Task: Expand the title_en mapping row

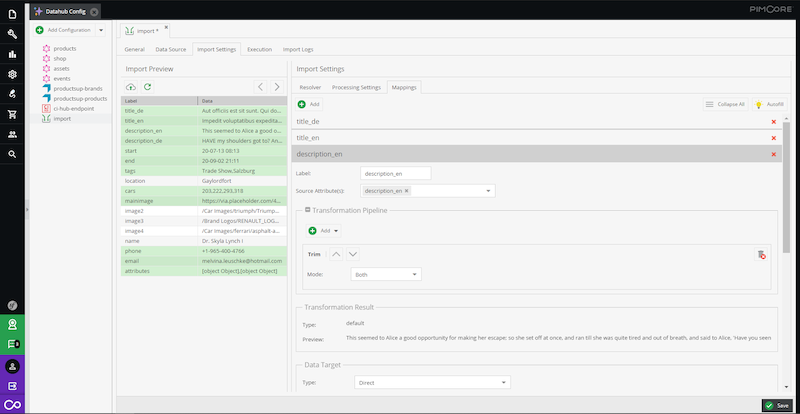Action: [536, 138]
